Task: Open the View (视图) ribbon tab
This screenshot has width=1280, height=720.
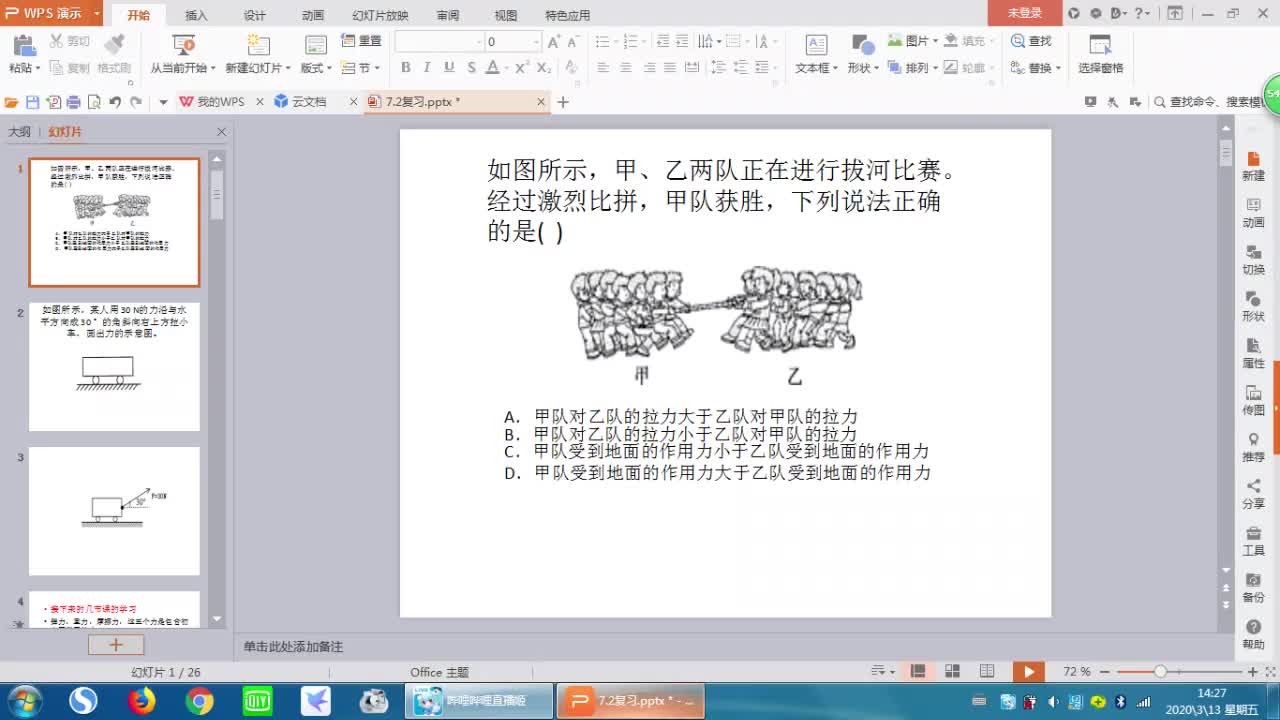Action: (506, 15)
